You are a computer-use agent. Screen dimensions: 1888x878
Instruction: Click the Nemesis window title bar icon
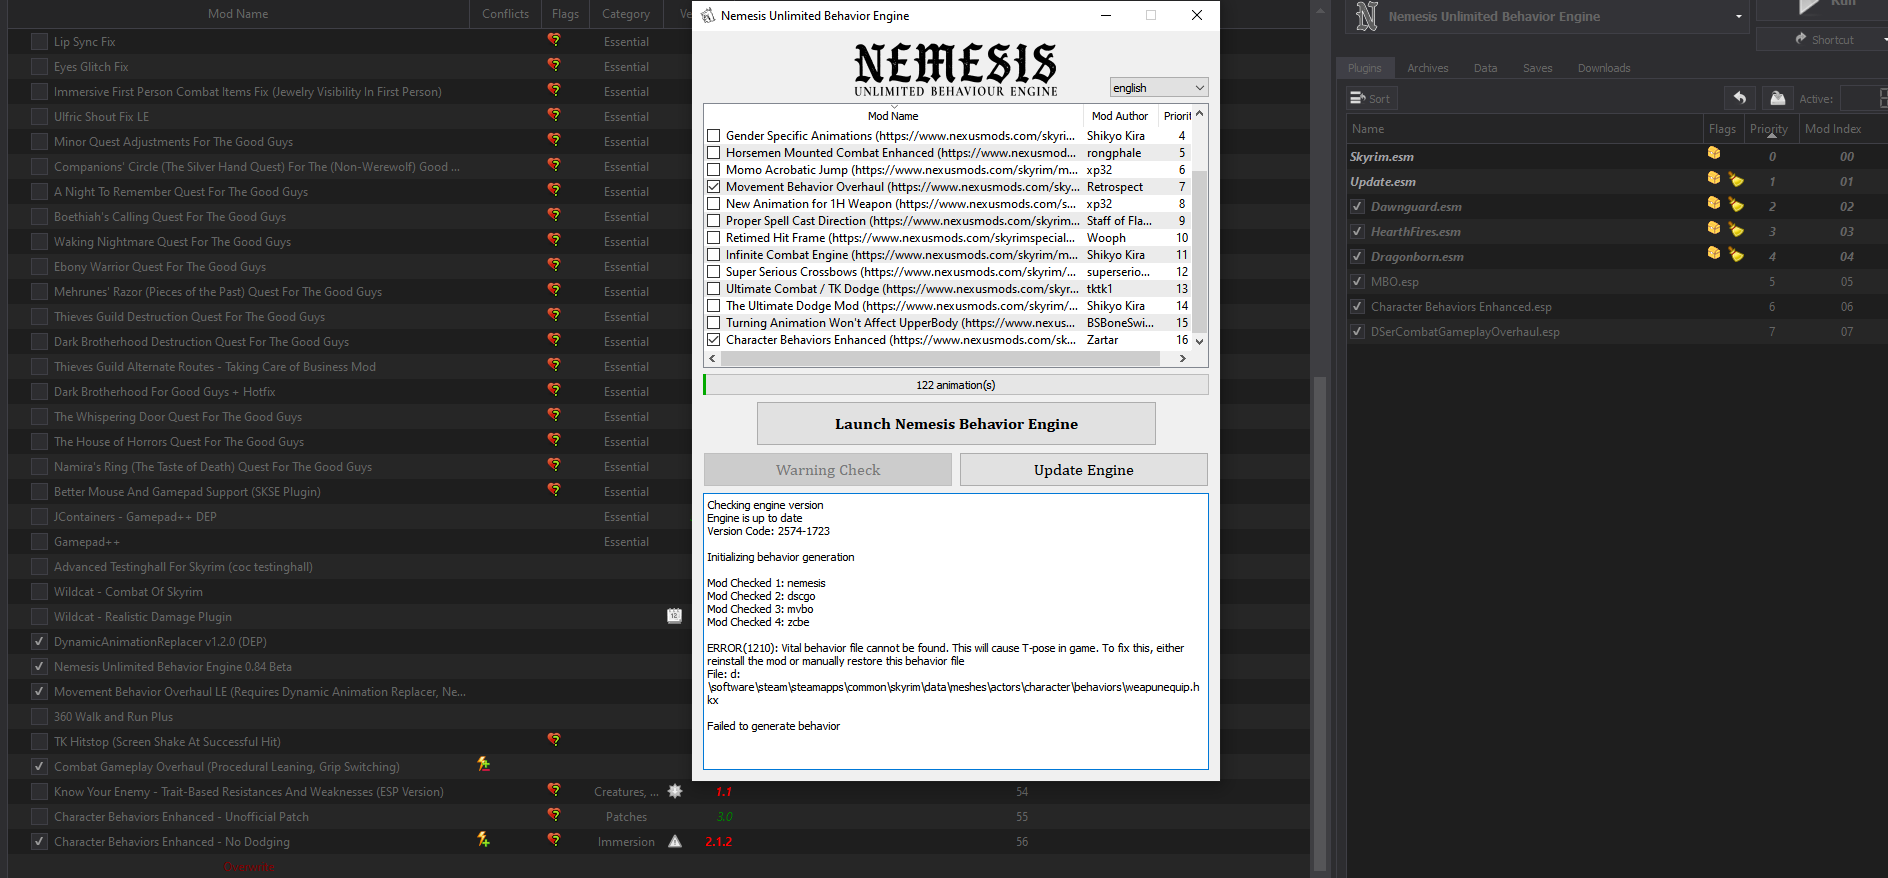pos(708,15)
